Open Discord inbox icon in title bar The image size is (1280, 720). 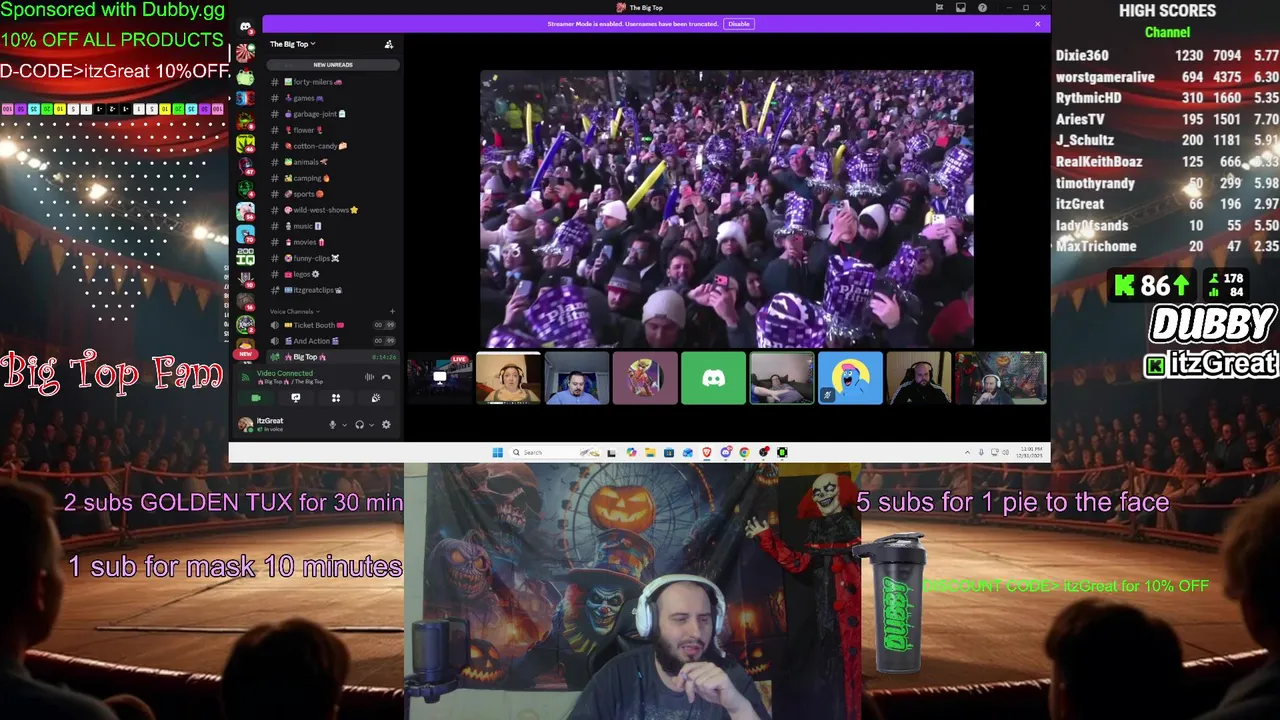tap(960, 8)
